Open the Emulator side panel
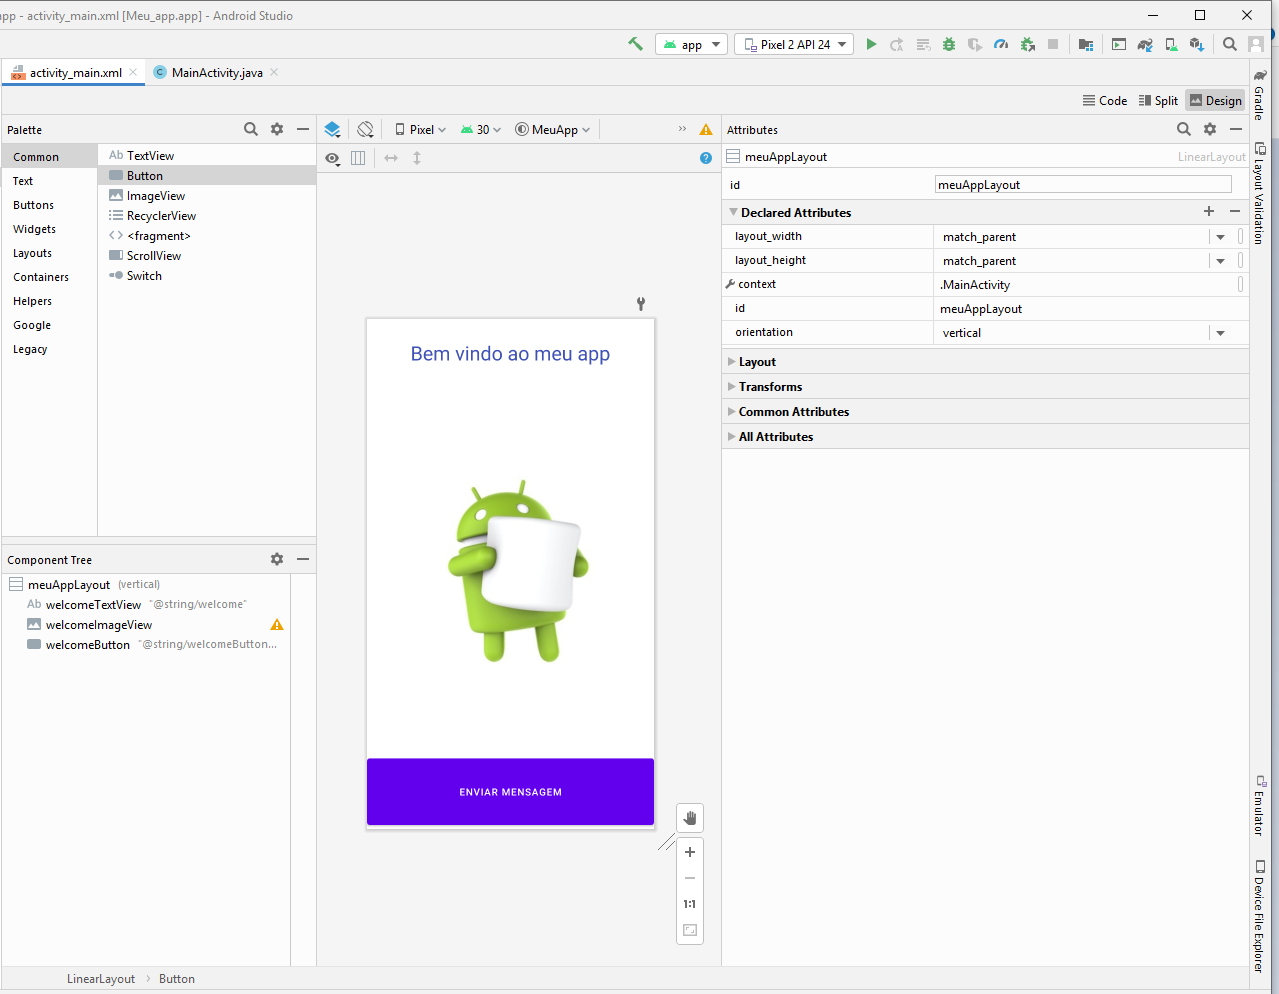 pos(1260,806)
